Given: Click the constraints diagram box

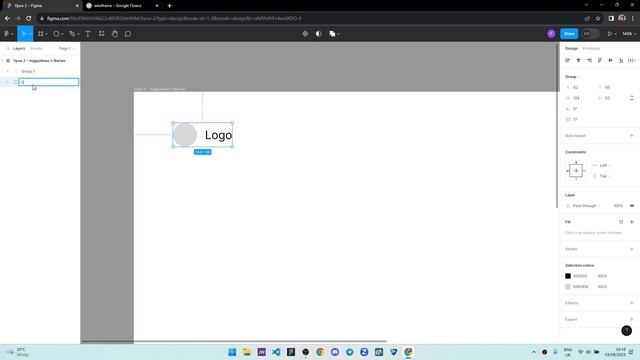Looking at the screenshot, I should pyautogui.click(x=576, y=171).
